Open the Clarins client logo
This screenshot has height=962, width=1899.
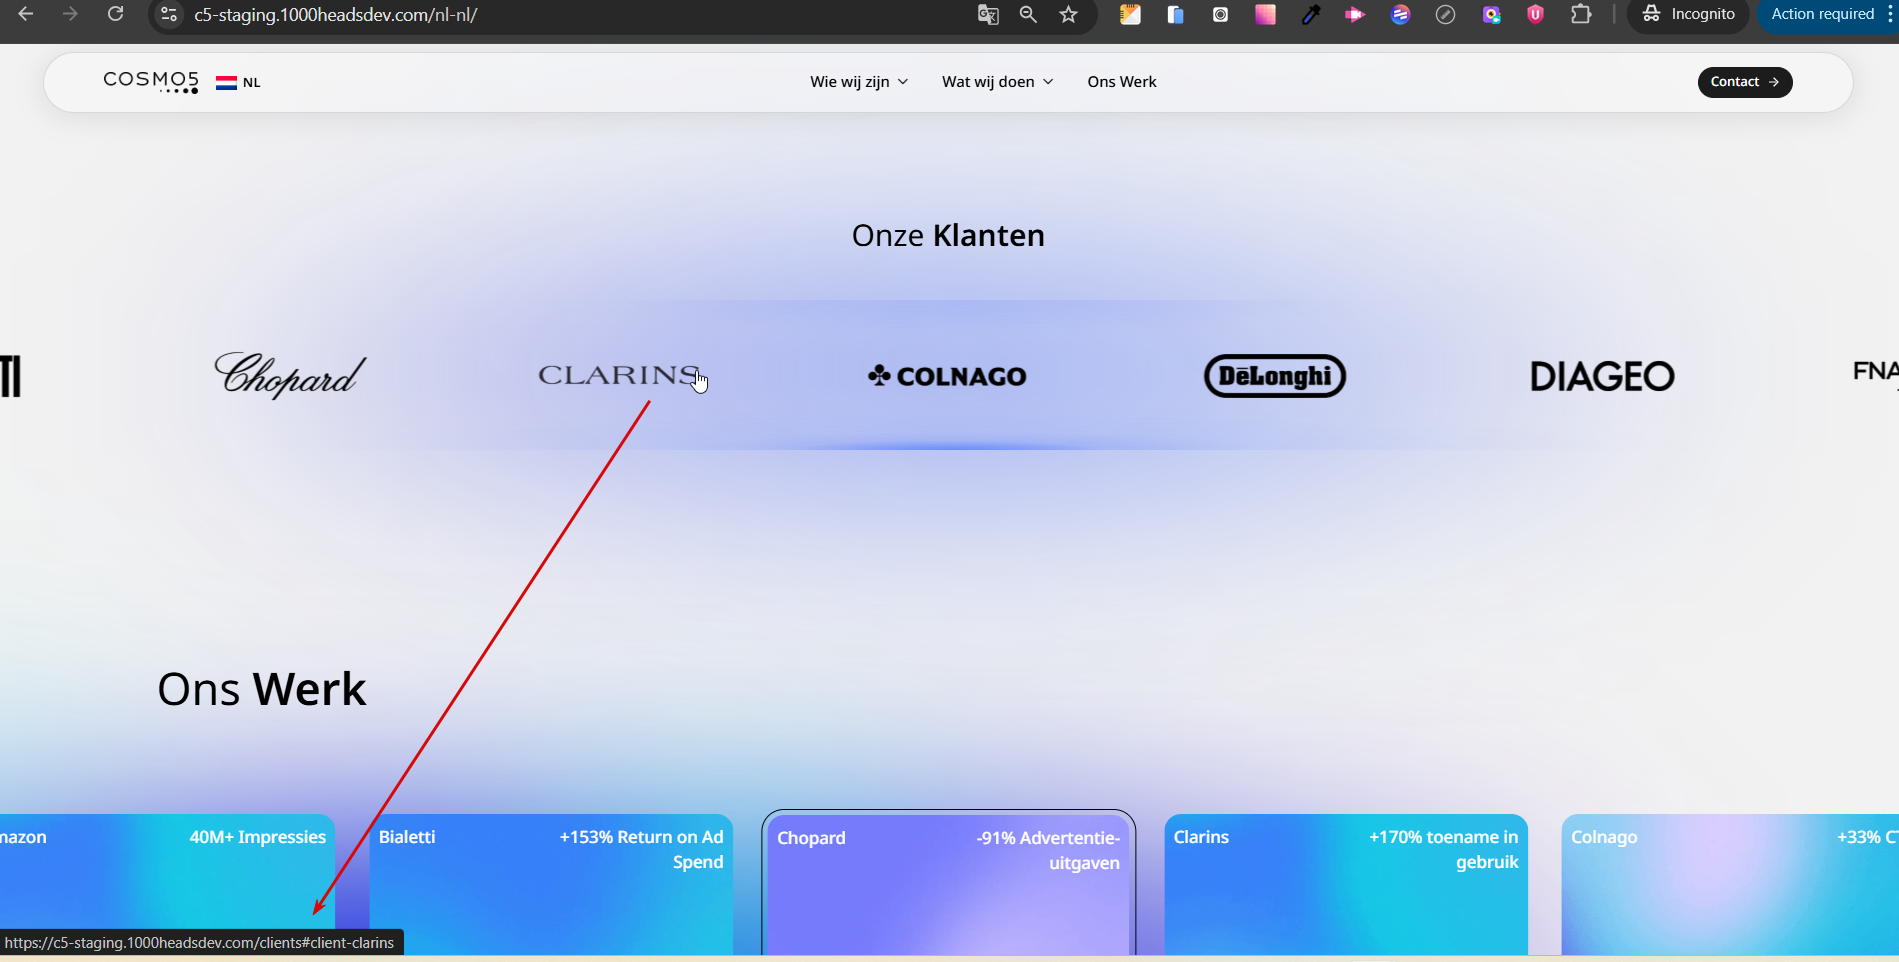[x=619, y=376]
